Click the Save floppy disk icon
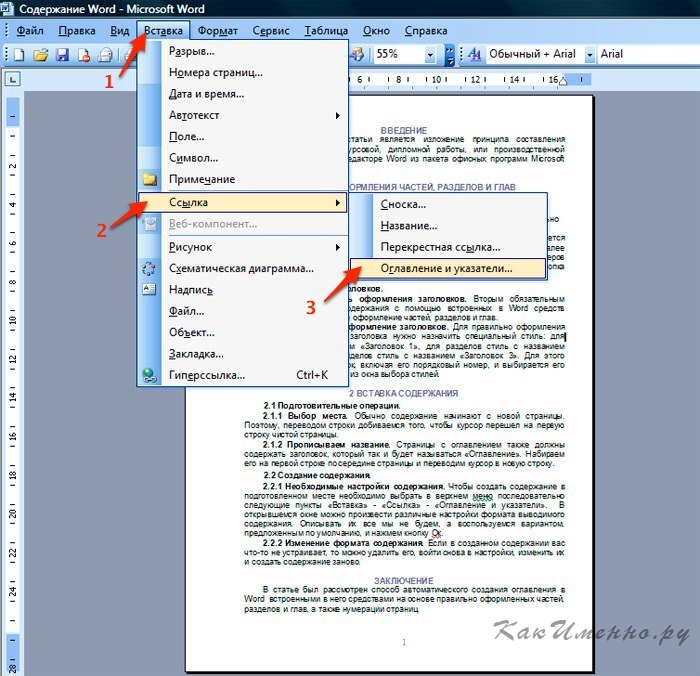 [x=62, y=55]
